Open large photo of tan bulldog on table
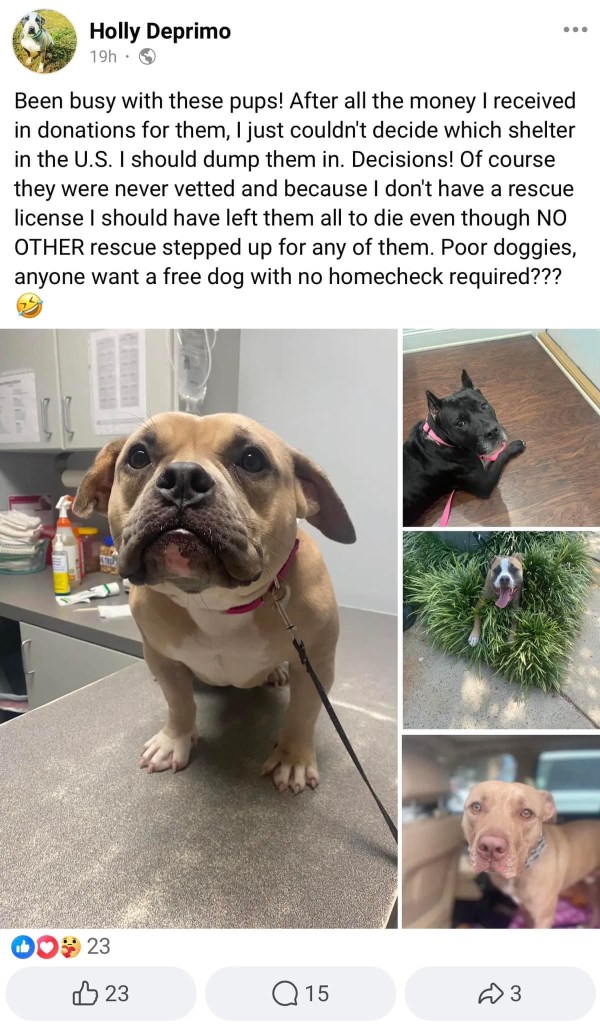600x1024 pixels. point(198,628)
